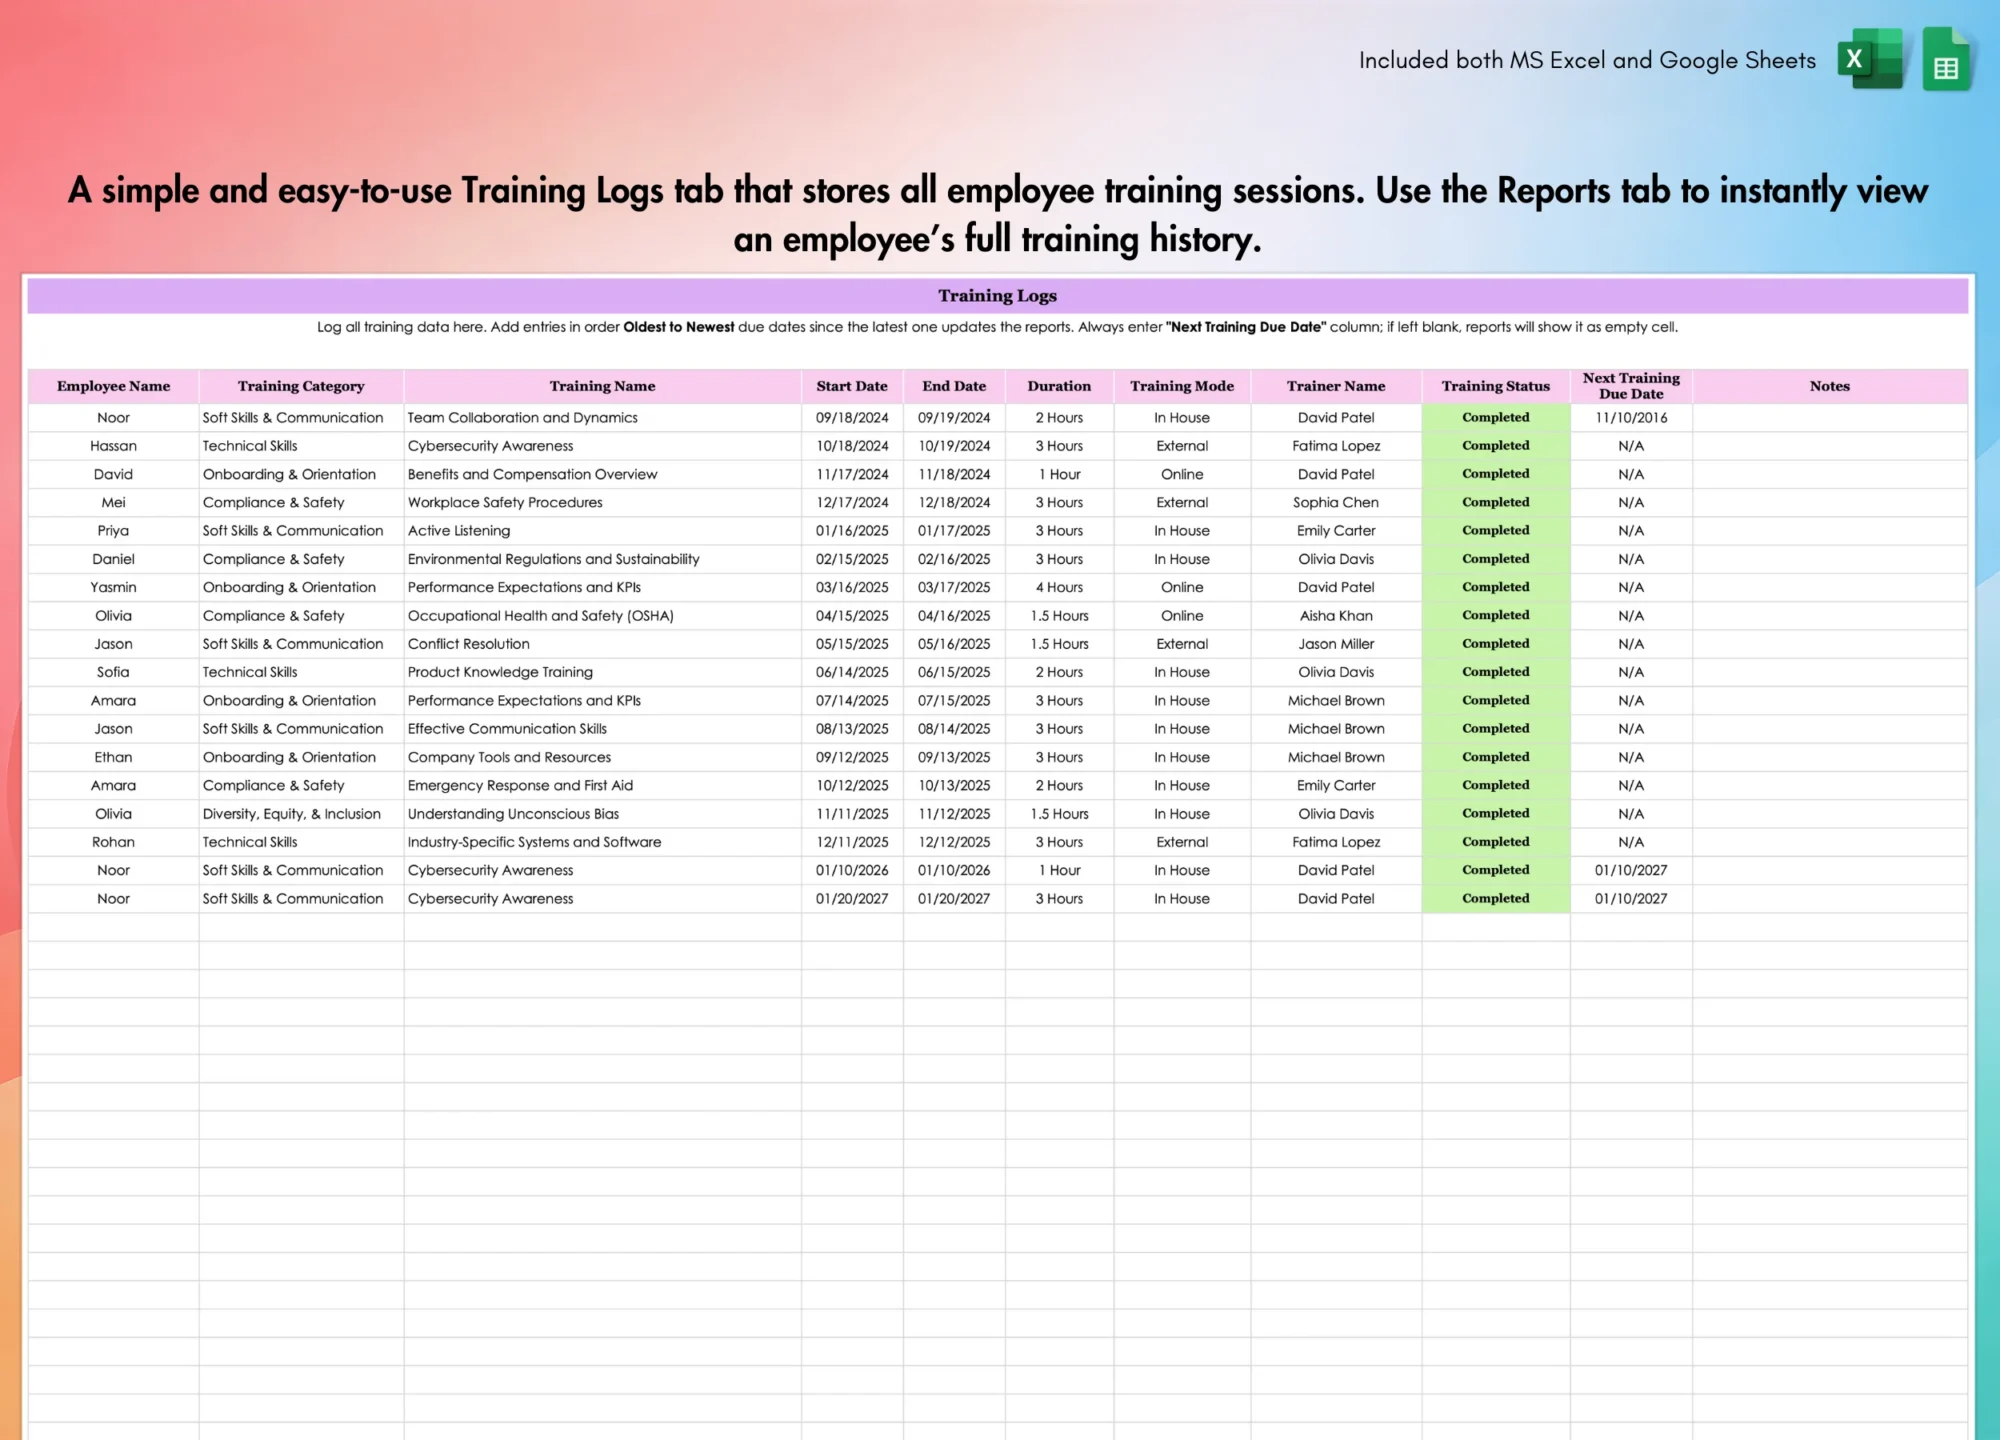This screenshot has height=1440, width=2000.
Task: Click 'N/A' due date in Sofia's row
Action: tap(1631, 672)
